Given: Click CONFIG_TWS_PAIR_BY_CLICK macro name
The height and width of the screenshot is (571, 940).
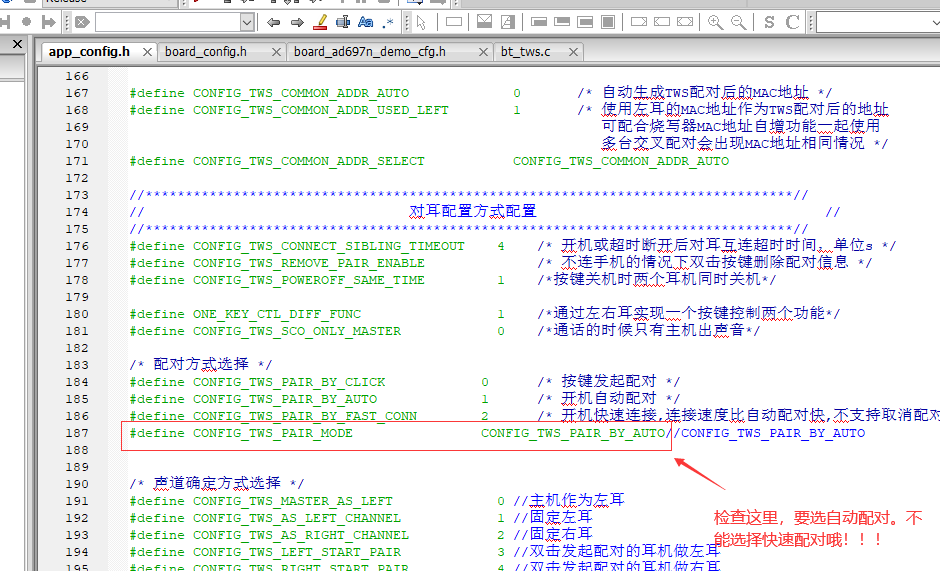Looking at the screenshot, I should pos(289,382).
